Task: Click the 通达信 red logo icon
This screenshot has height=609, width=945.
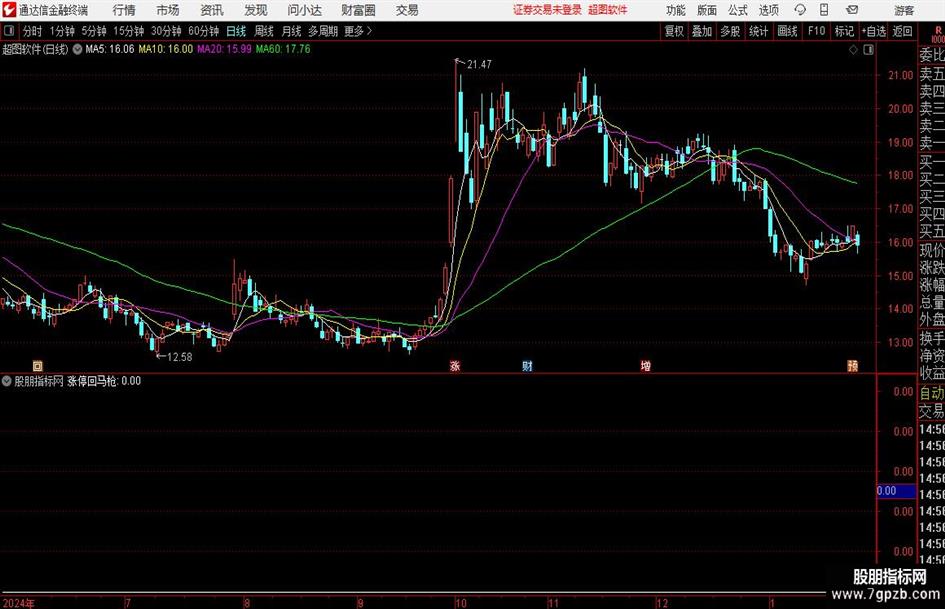Action: coord(9,10)
